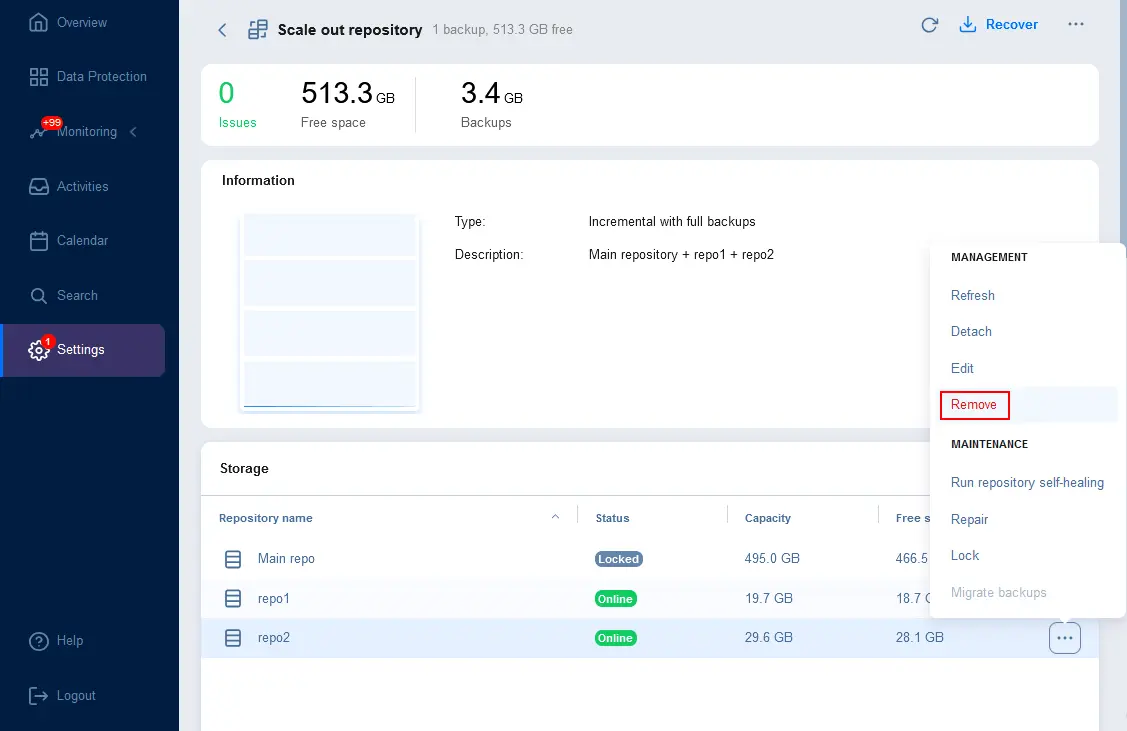Viewport: 1127px width, 731px height.
Task: Click the Settings gear icon
Action: [38, 350]
